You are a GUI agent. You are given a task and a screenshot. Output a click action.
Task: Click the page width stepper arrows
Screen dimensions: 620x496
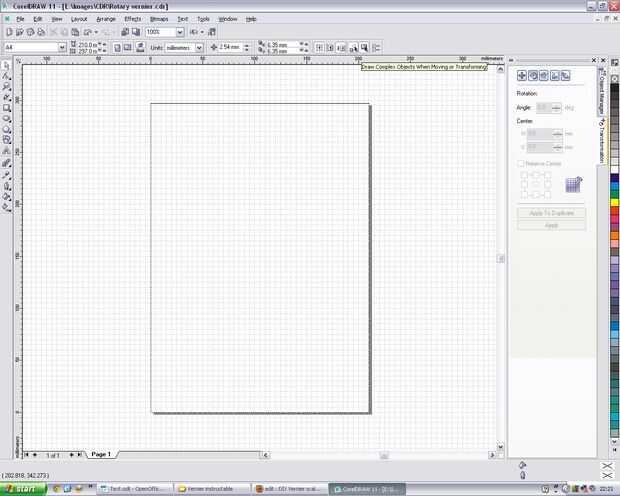[x=104, y=45]
